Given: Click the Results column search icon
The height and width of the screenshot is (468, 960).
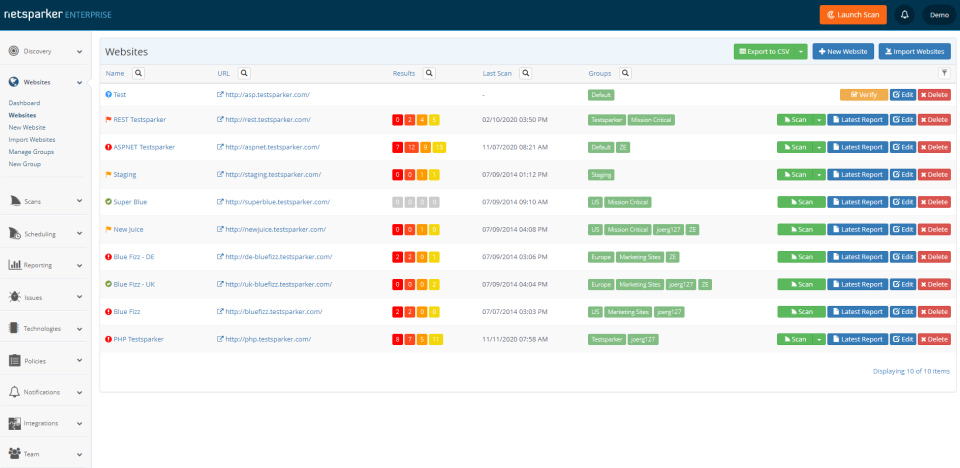Looking at the screenshot, I should tap(429, 74).
